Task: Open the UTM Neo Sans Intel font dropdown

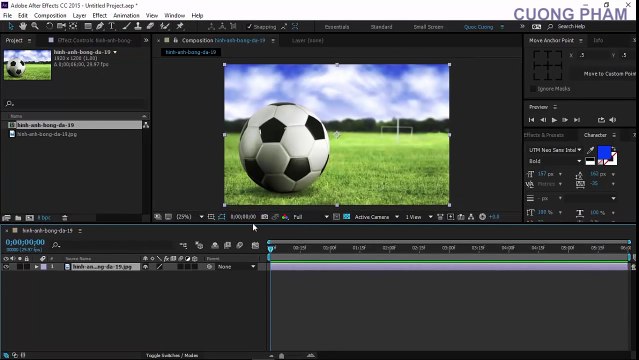Action: point(555,150)
